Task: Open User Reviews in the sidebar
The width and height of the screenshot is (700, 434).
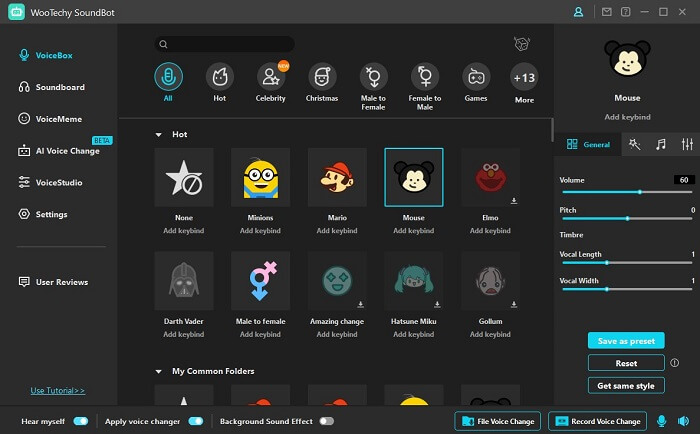Action: (x=53, y=282)
